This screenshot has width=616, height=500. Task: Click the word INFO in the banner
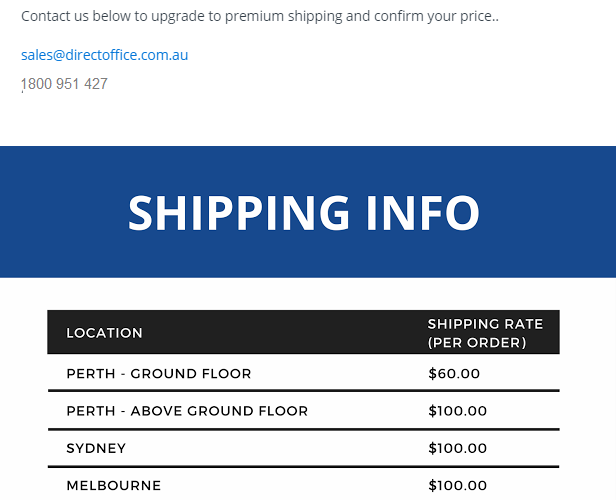[x=423, y=213]
